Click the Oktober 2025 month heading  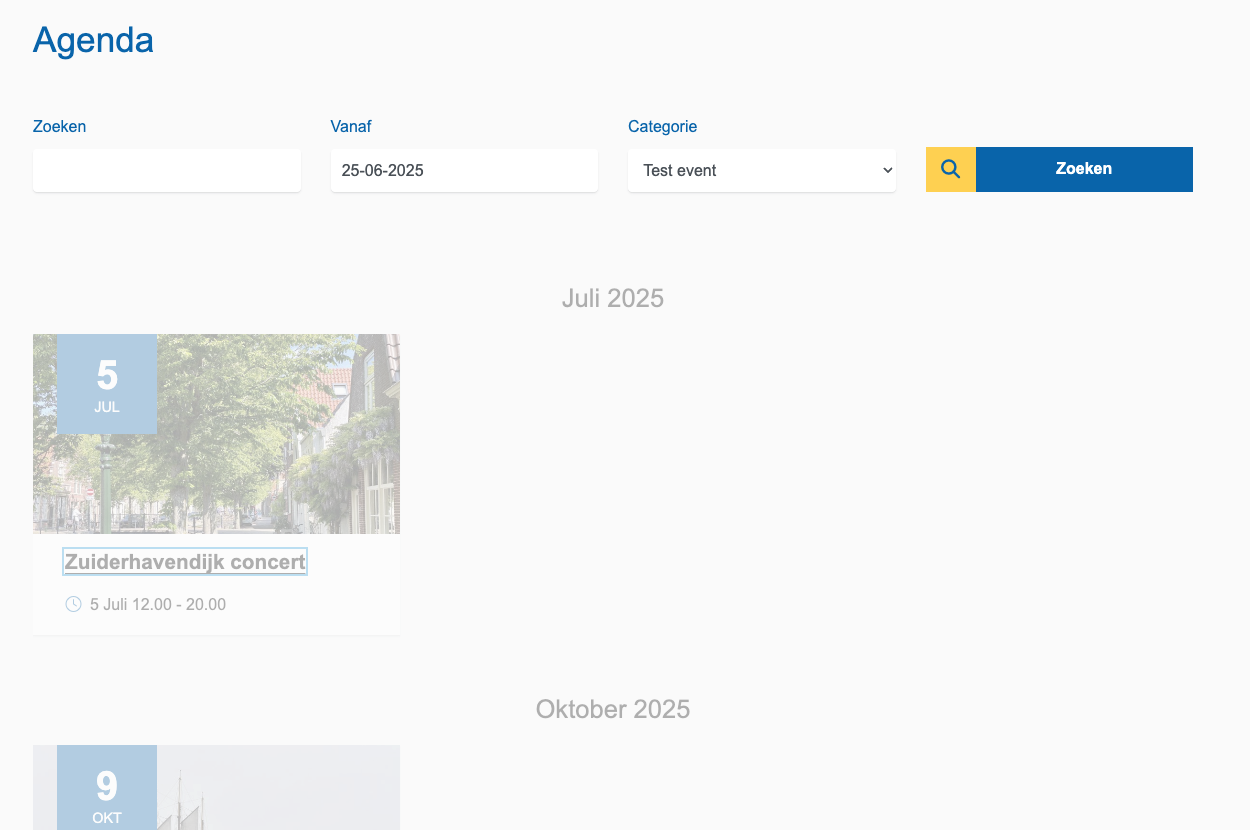click(x=613, y=709)
